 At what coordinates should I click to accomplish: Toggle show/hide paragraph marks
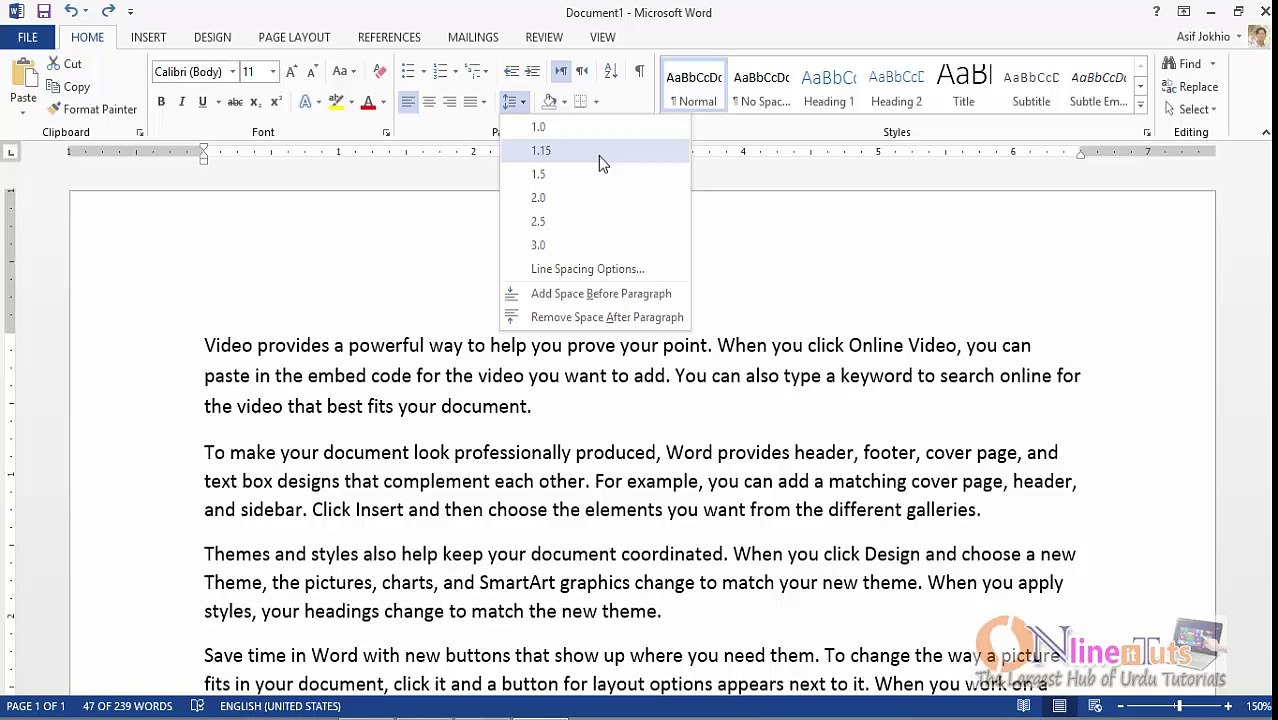(x=639, y=72)
